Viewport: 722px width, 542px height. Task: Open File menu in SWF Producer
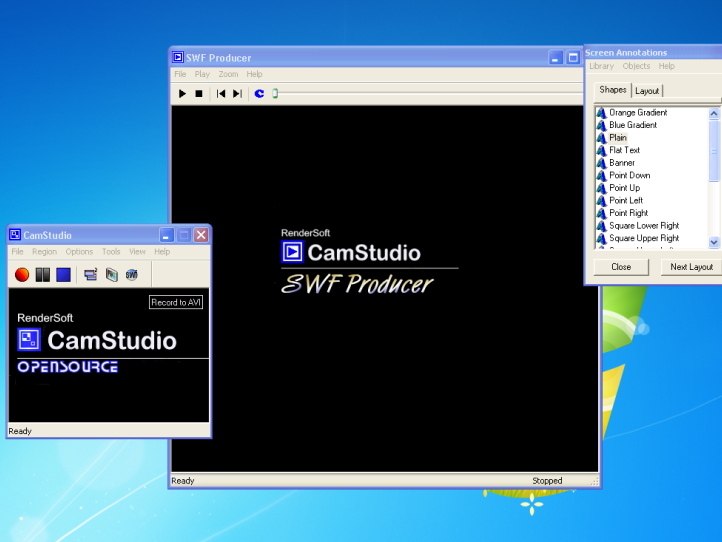pyautogui.click(x=180, y=74)
